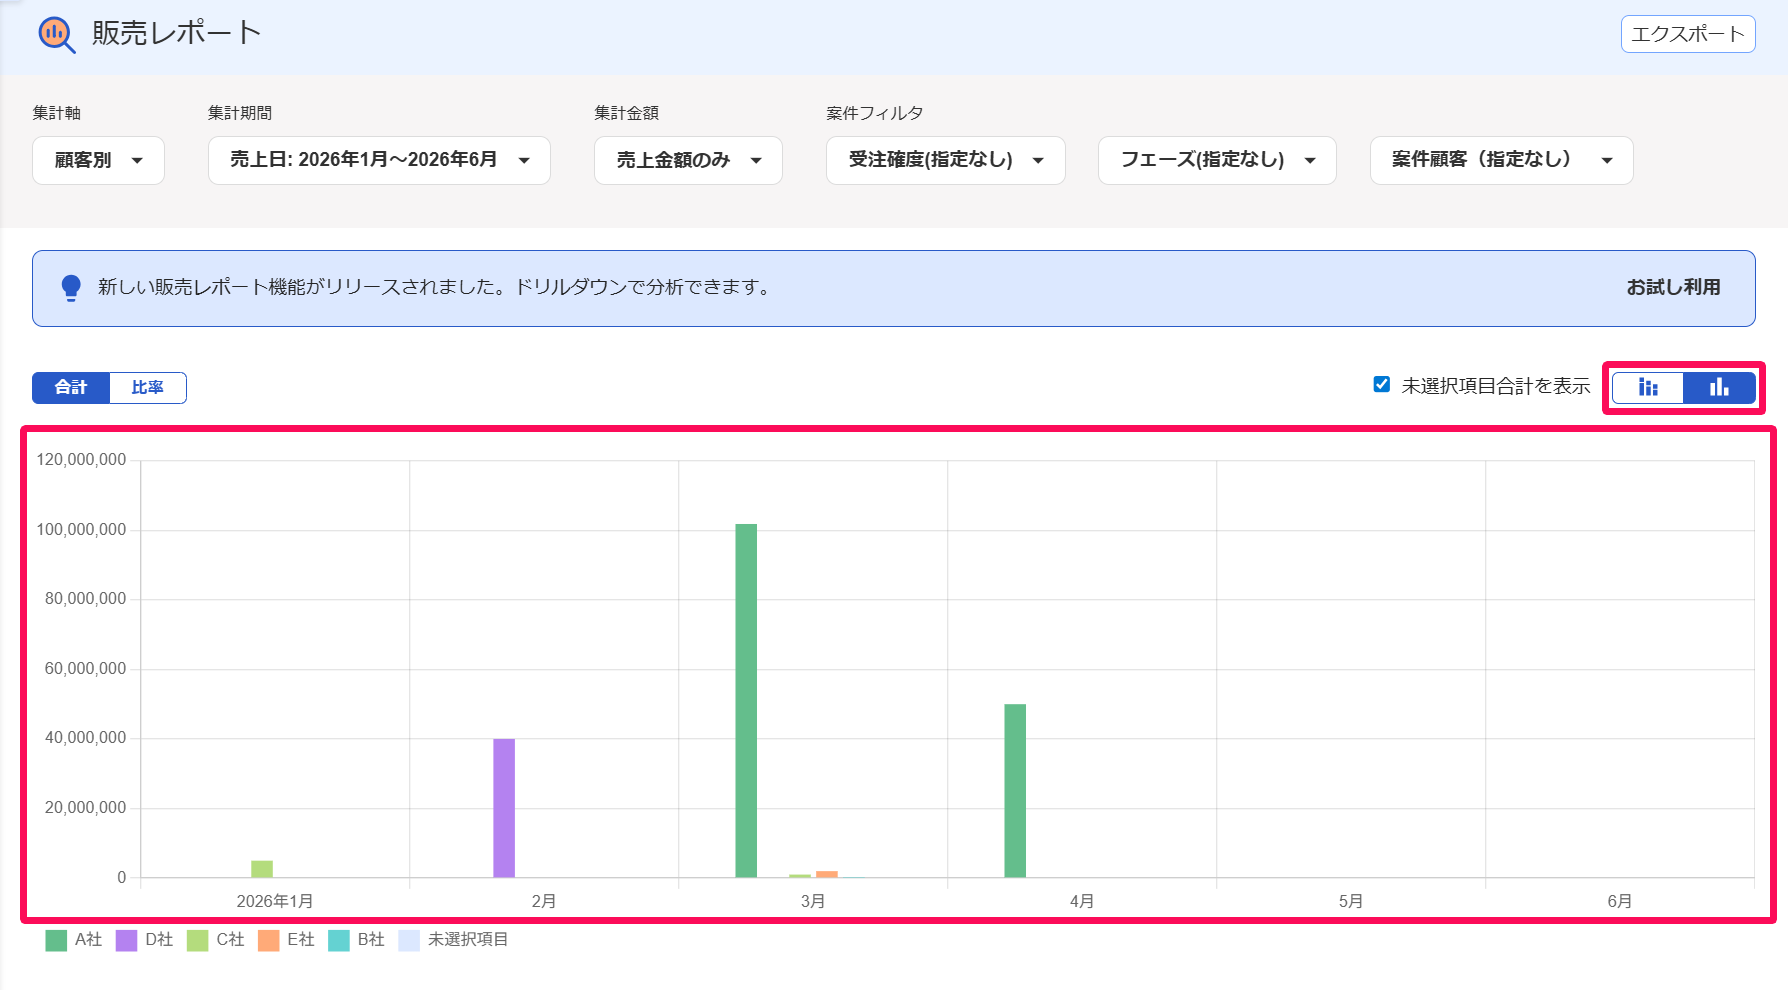
Task: Click the new report feature announcement text
Action: pos(436,288)
